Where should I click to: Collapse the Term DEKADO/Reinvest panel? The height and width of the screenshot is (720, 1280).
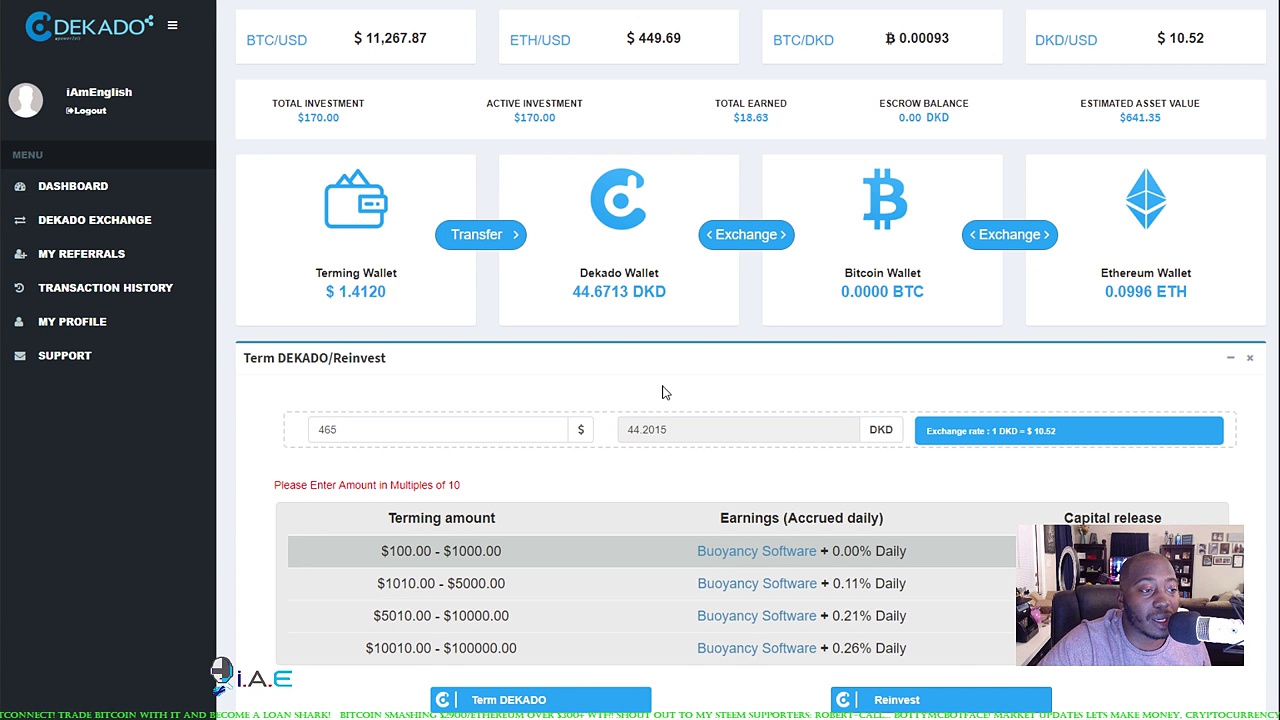(x=1230, y=358)
